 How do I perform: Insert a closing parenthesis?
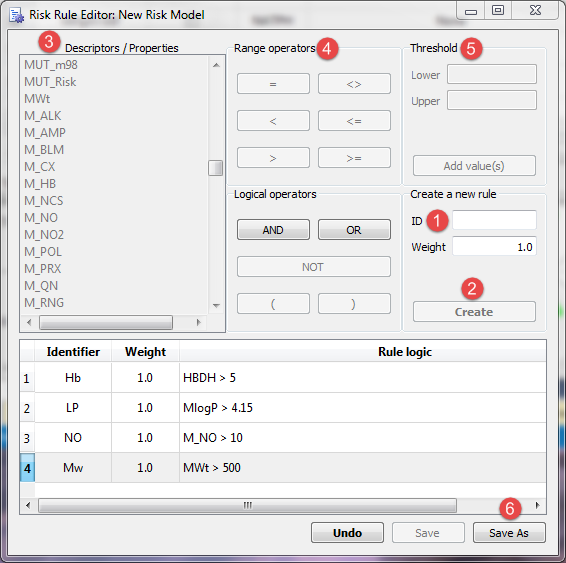pyautogui.click(x=354, y=304)
